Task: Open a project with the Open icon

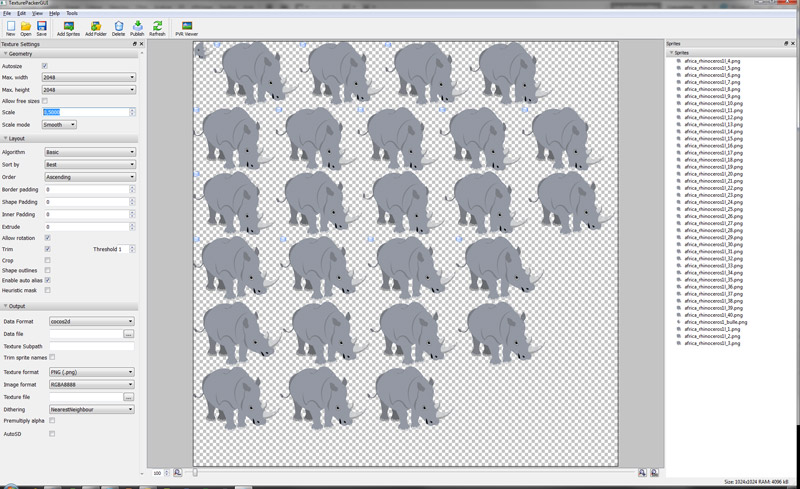Action: click(x=26, y=28)
